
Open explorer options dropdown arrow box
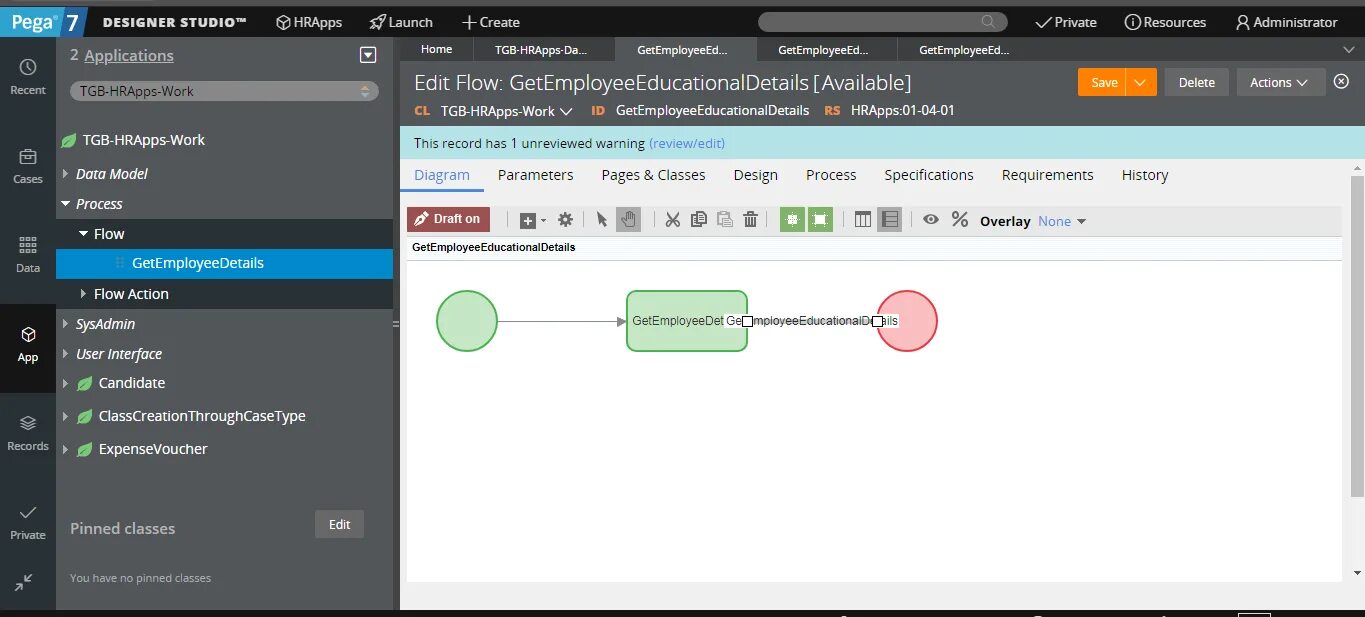coord(368,56)
